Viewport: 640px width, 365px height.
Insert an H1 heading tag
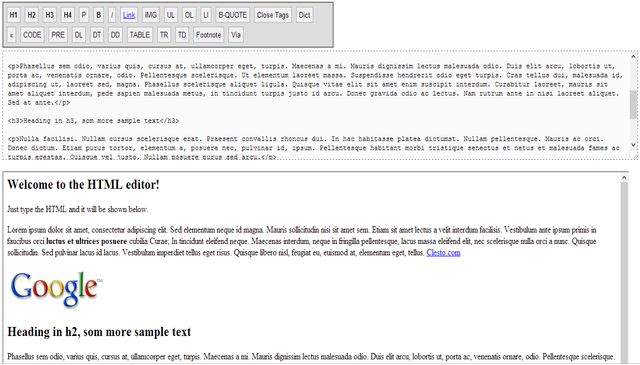click(13, 15)
